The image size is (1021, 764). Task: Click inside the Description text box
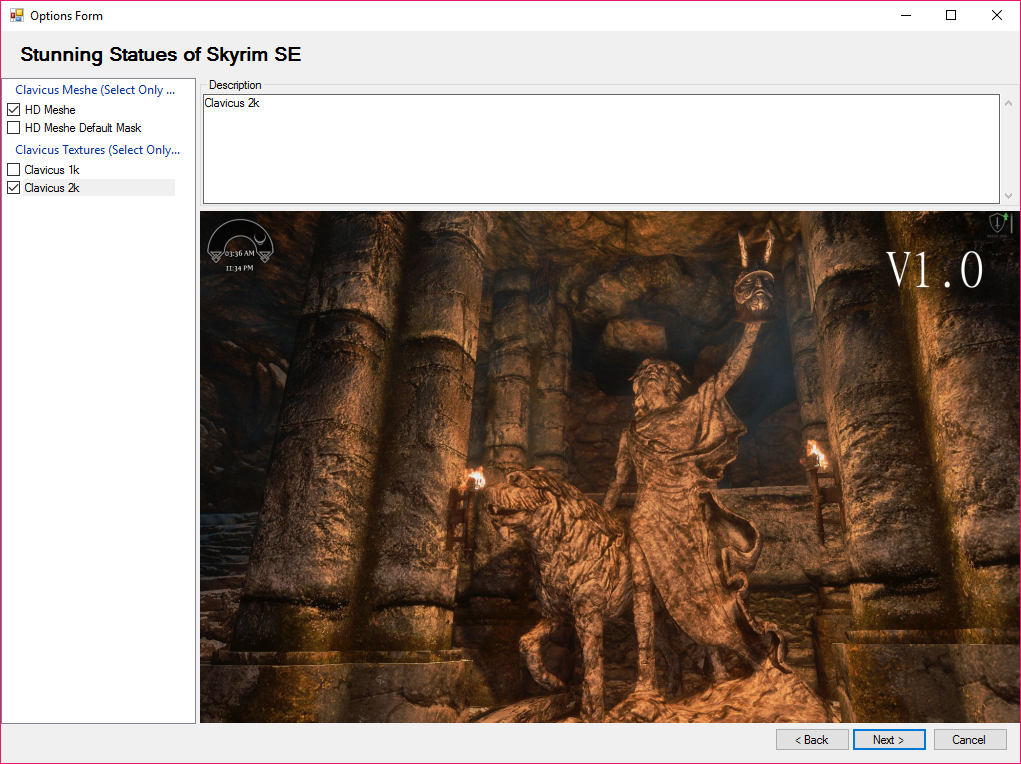point(601,149)
